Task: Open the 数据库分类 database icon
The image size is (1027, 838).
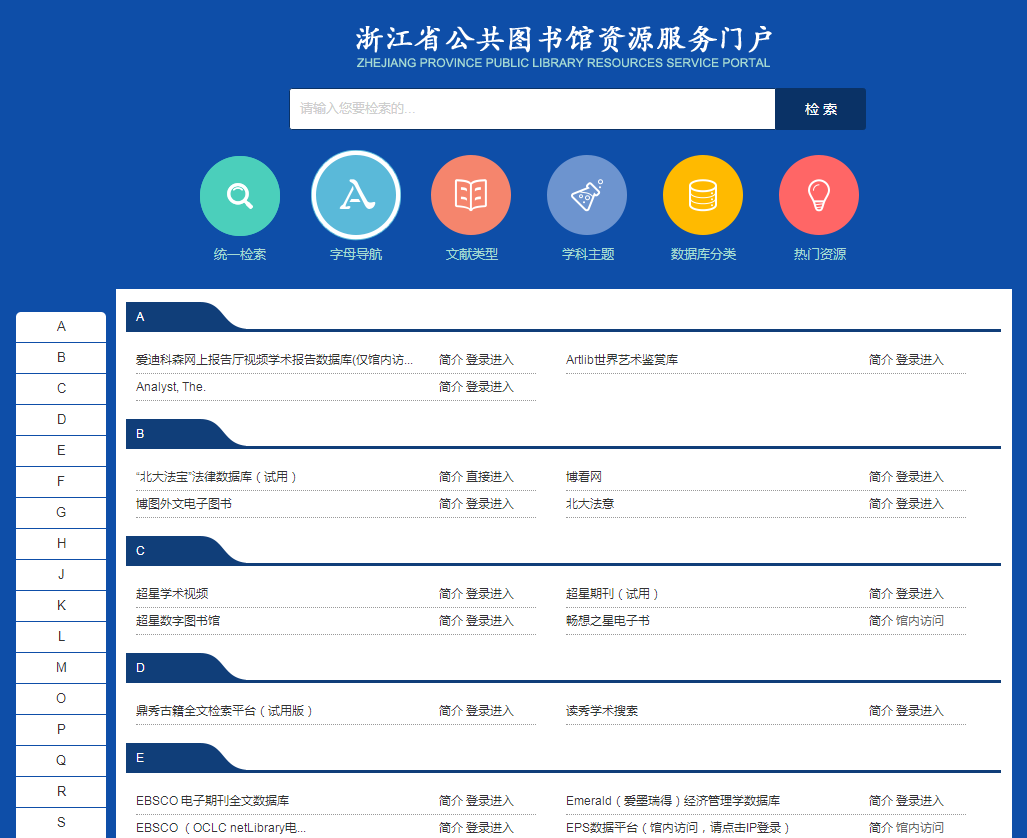Action: pos(703,195)
